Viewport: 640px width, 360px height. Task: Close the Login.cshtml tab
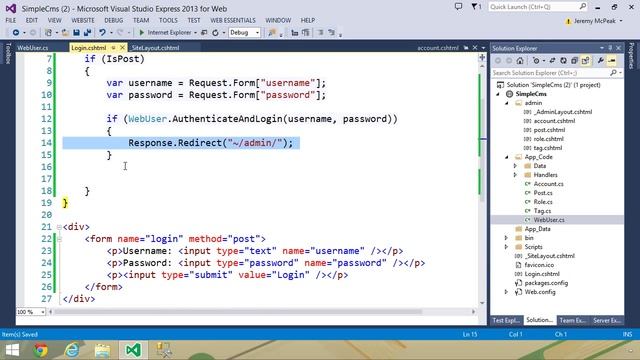(122, 48)
